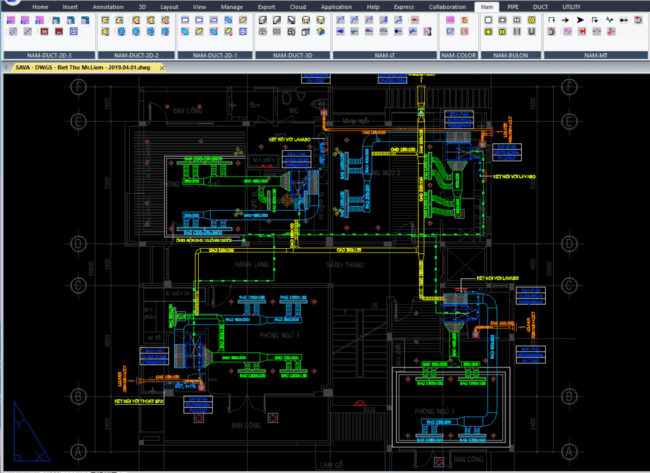Image resolution: width=650 pixels, height=473 pixels.
Task: Select the yellow filled square in NAM-BULON
Action: [x=502, y=32]
